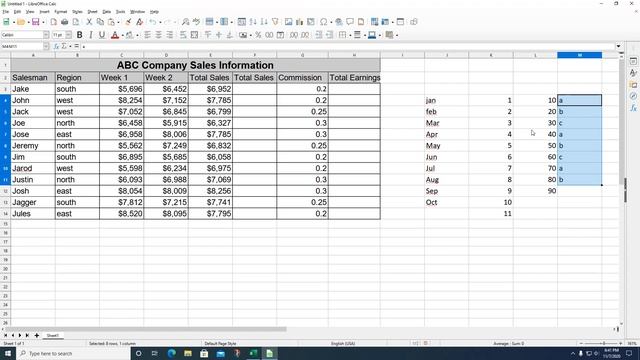Select the cell showing $8,520

(x=121, y=214)
